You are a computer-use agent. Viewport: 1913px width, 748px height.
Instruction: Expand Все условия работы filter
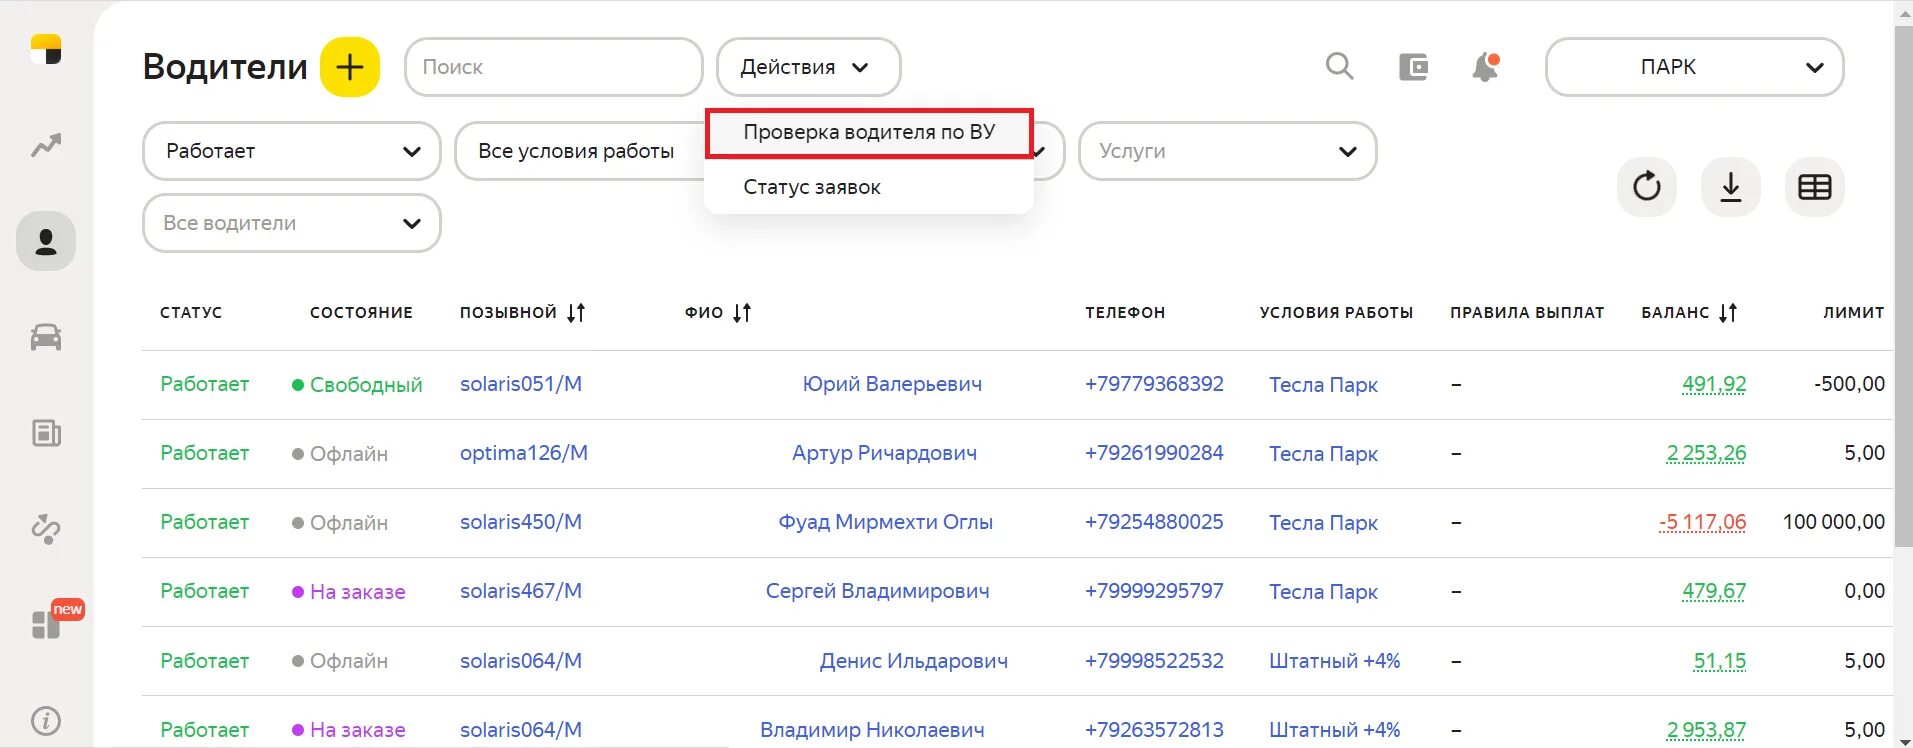[x=580, y=151]
